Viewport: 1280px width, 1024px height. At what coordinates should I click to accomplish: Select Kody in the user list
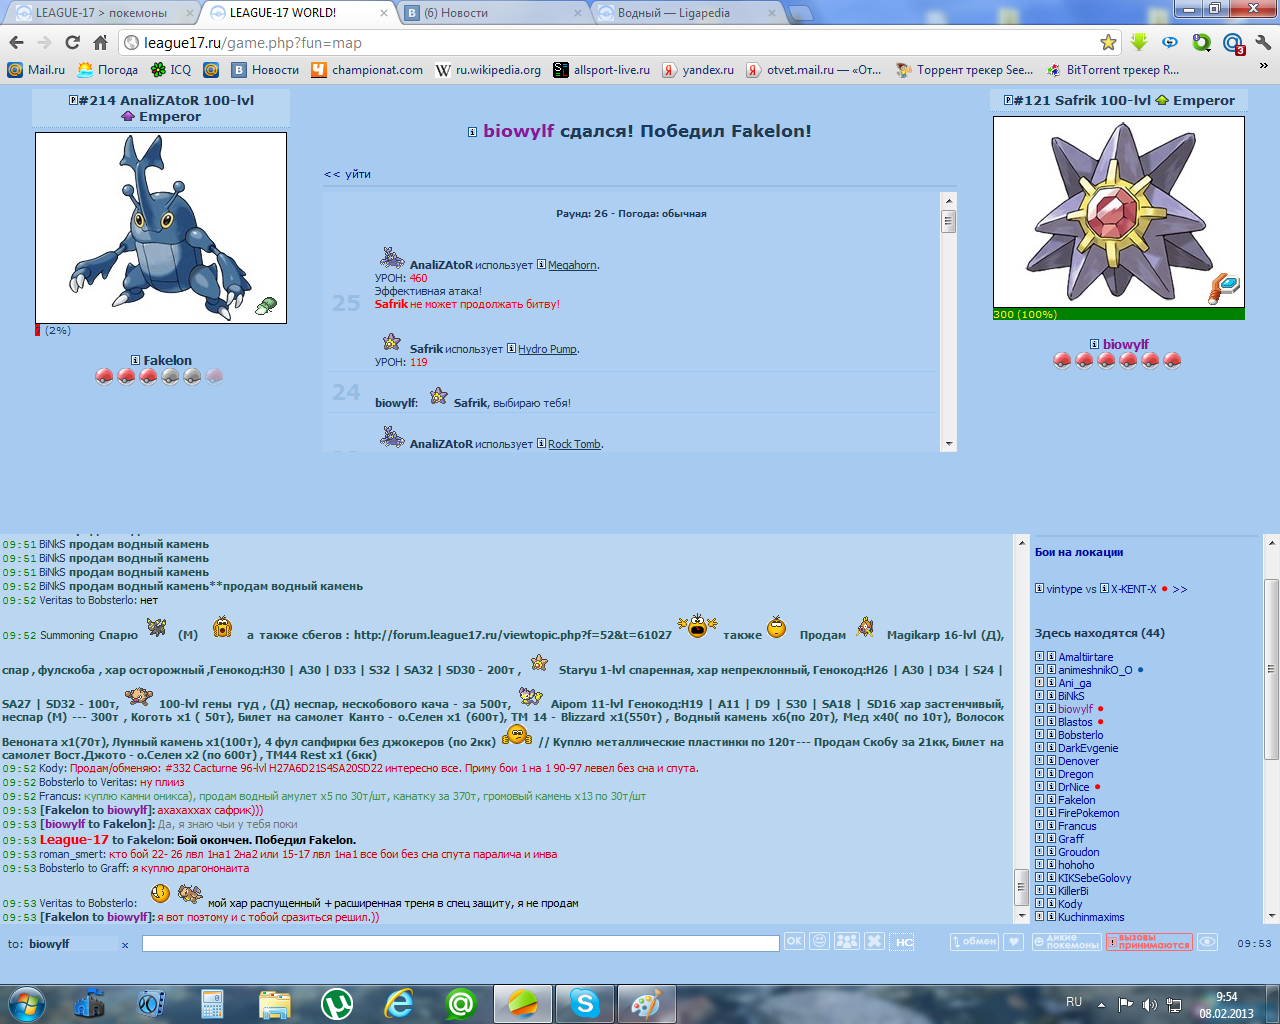pyautogui.click(x=1070, y=904)
